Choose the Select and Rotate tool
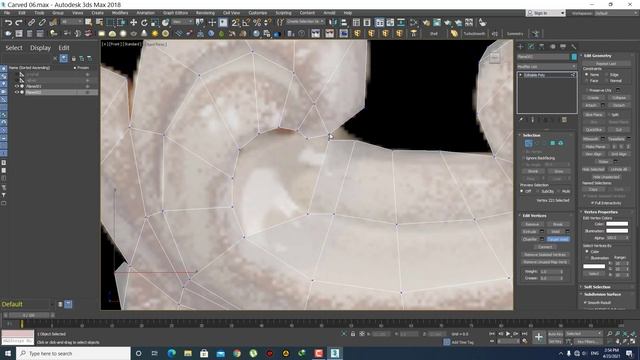This screenshot has height=360, width=640. pyautogui.click(x=144, y=22)
